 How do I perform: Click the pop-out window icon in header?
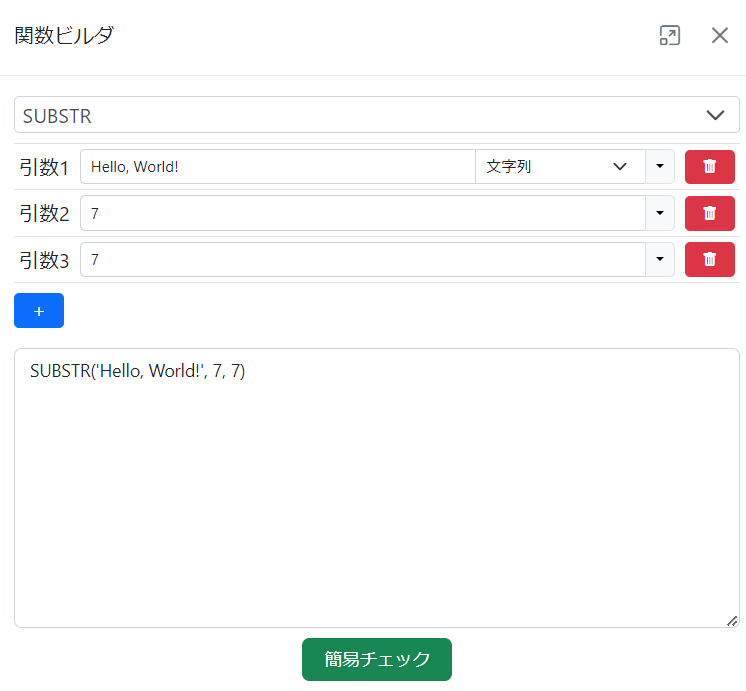point(669,36)
